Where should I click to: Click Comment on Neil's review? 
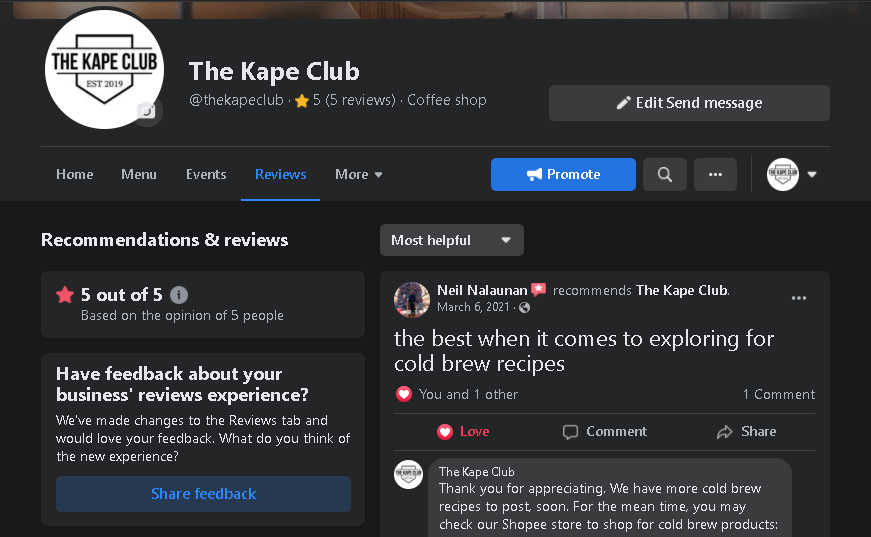(x=604, y=431)
